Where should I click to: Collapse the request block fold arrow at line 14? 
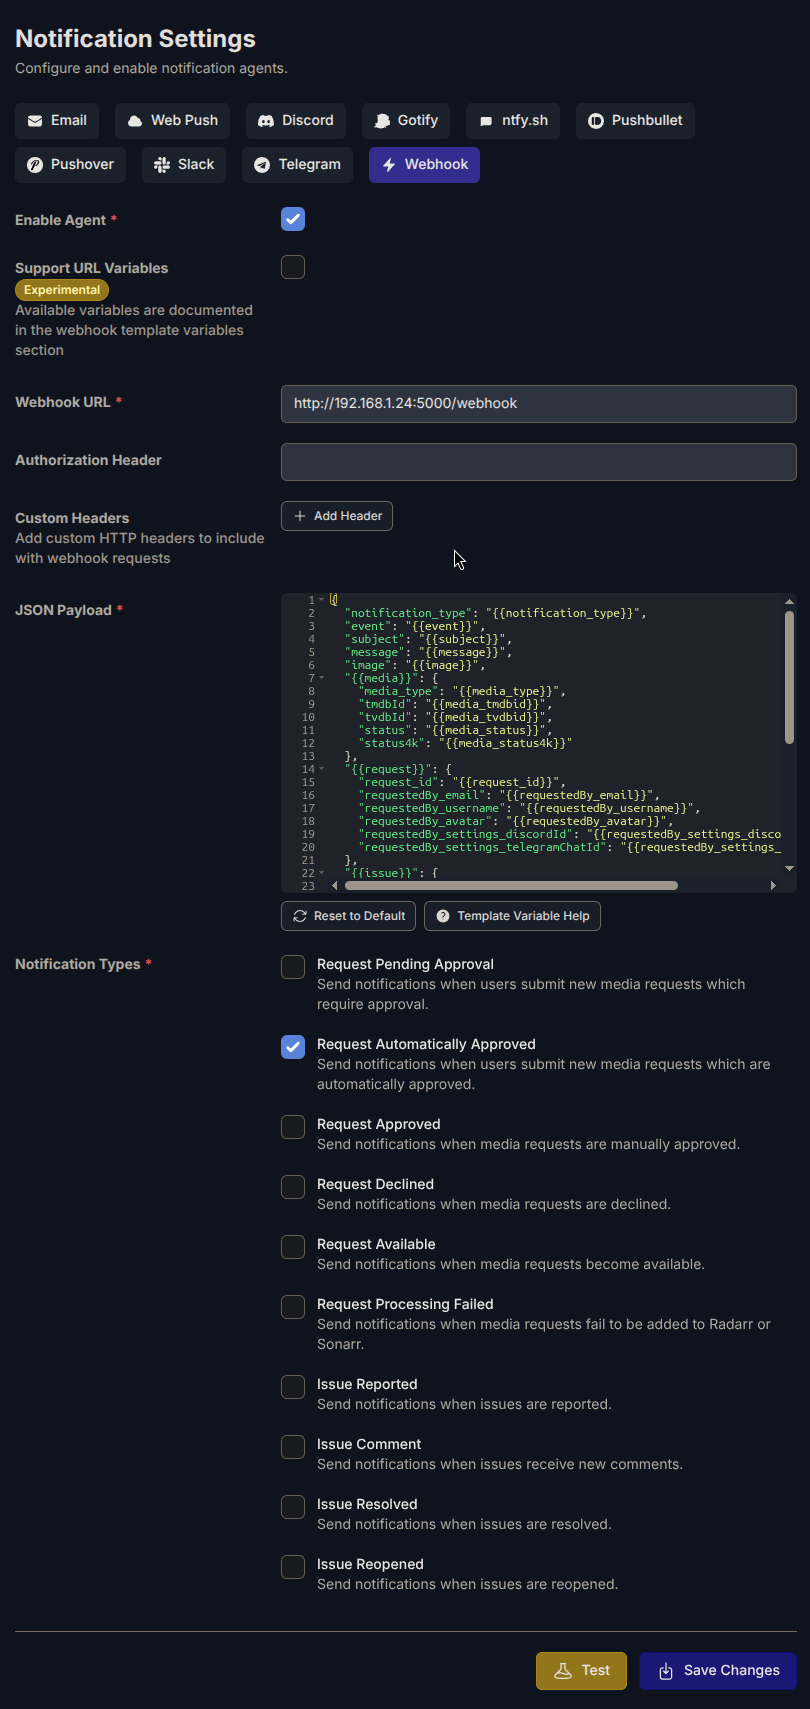click(322, 769)
